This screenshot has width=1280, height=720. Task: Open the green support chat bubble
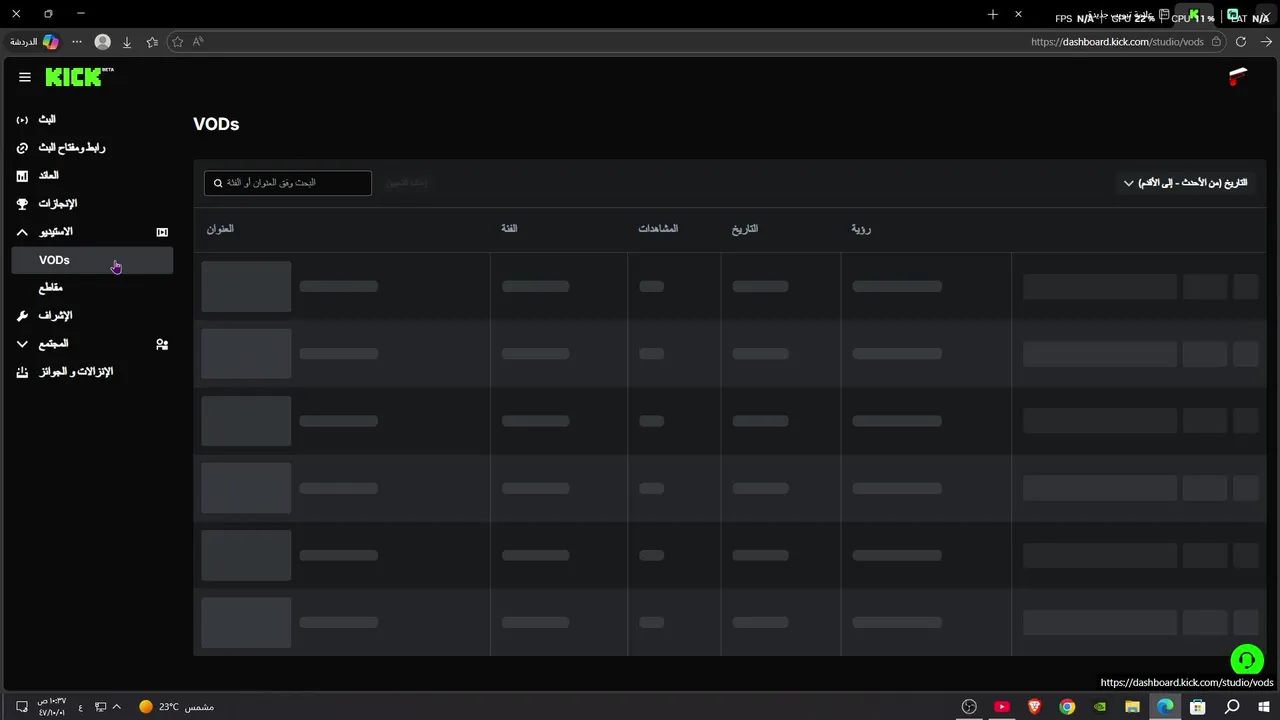coord(1246,660)
